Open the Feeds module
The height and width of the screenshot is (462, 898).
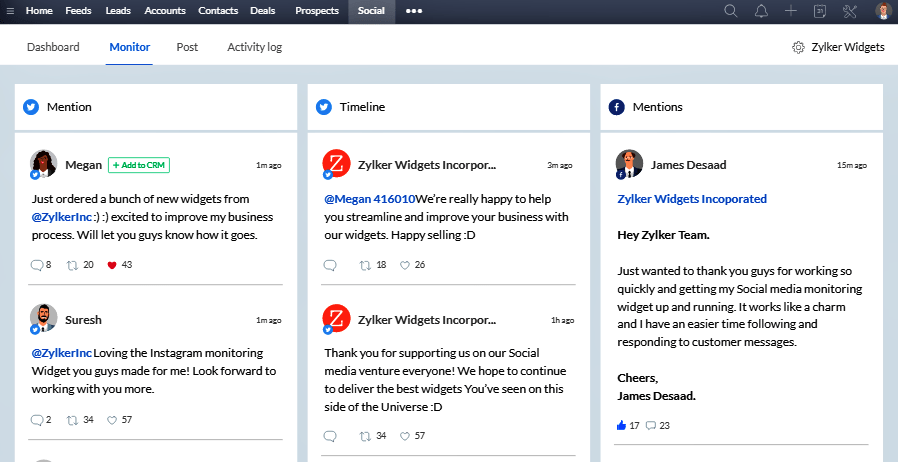78,11
